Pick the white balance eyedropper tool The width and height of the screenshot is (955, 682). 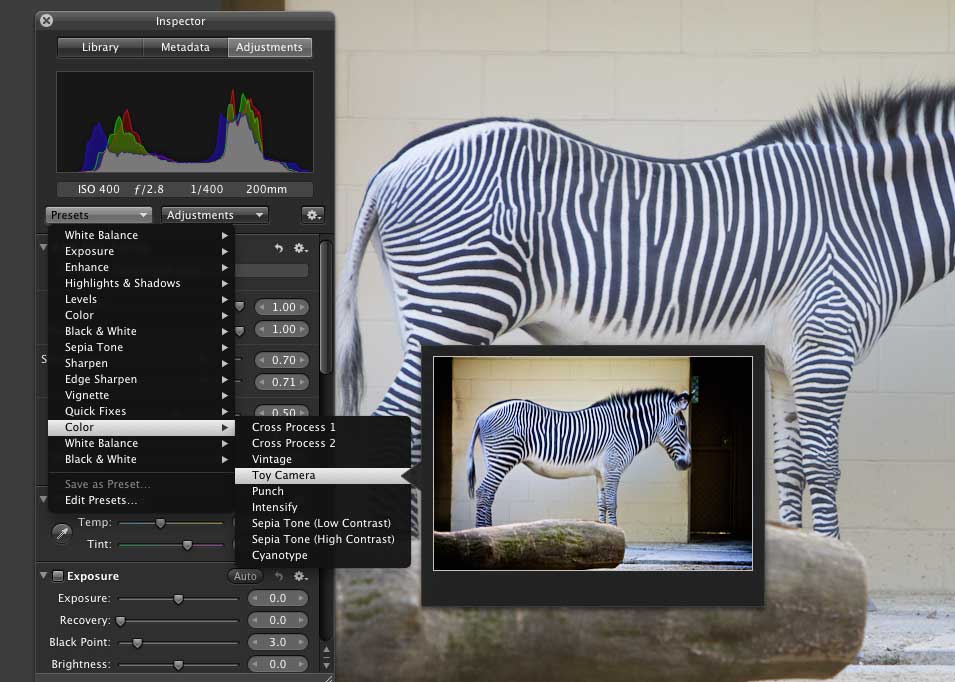click(x=62, y=533)
